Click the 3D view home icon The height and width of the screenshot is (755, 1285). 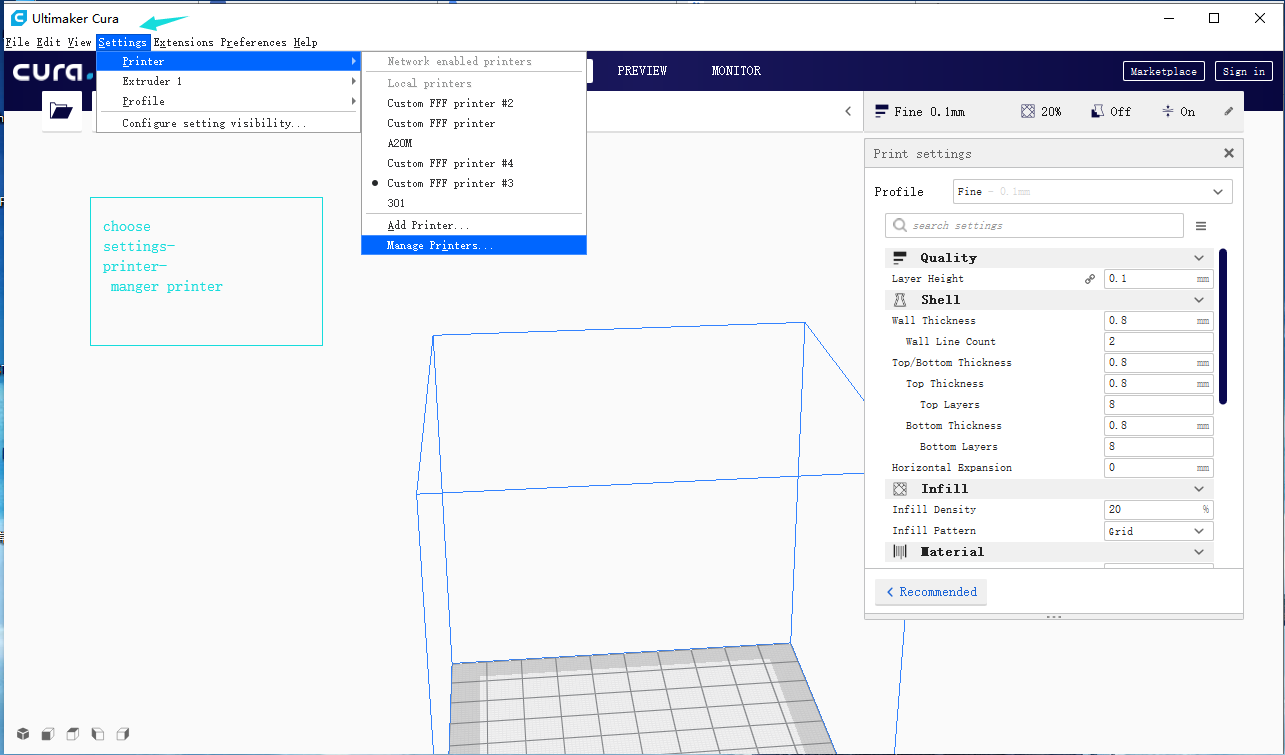coord(22,734)
